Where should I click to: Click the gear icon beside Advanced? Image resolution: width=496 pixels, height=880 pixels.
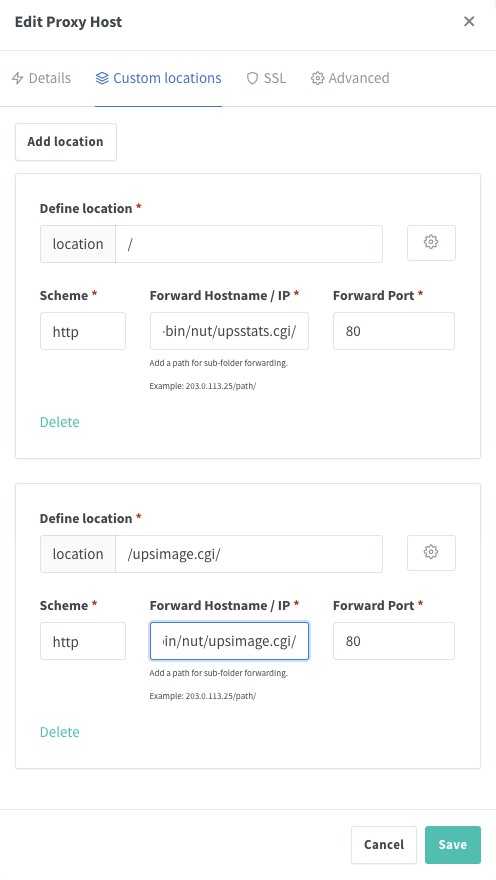coord(318,78)
